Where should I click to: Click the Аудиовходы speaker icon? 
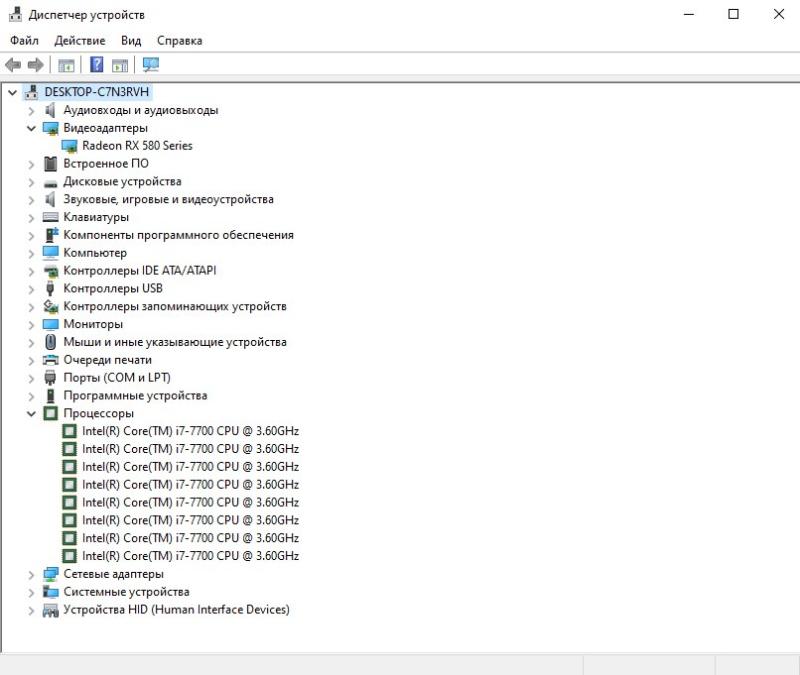pyautogui.click(x=50, y=110)
